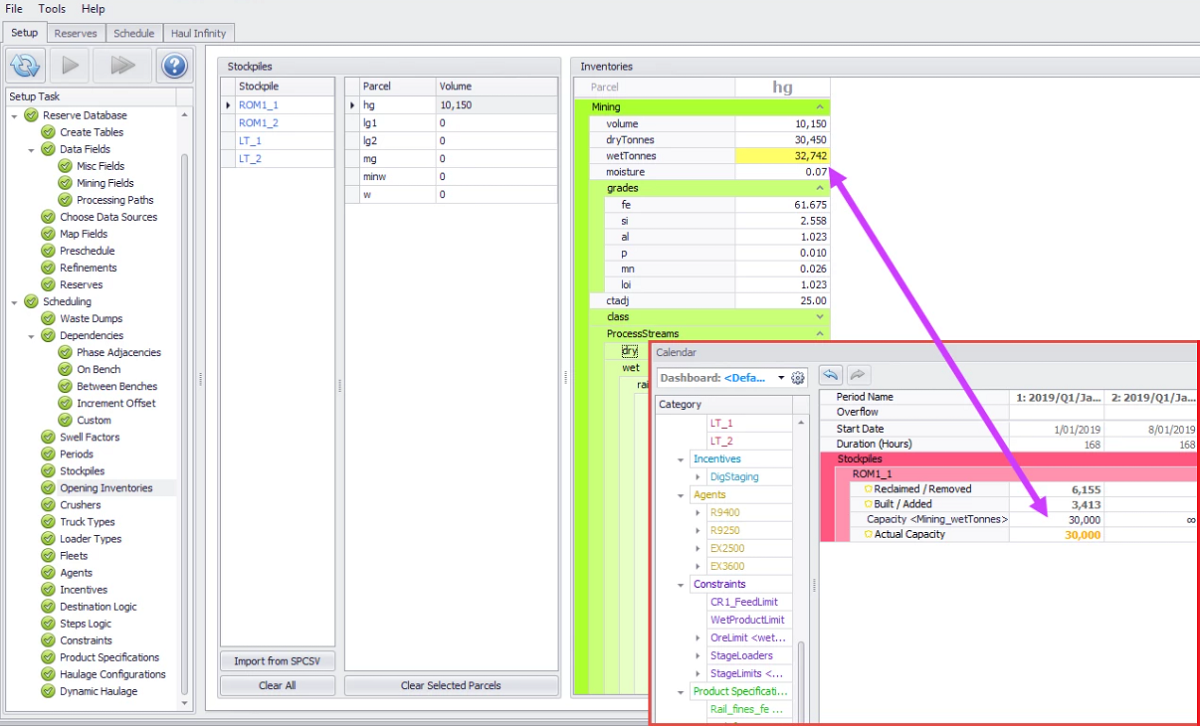Click the Clear Selected Parcels button
Screen dimensions: 1200x726
click(x=451, y=685)
